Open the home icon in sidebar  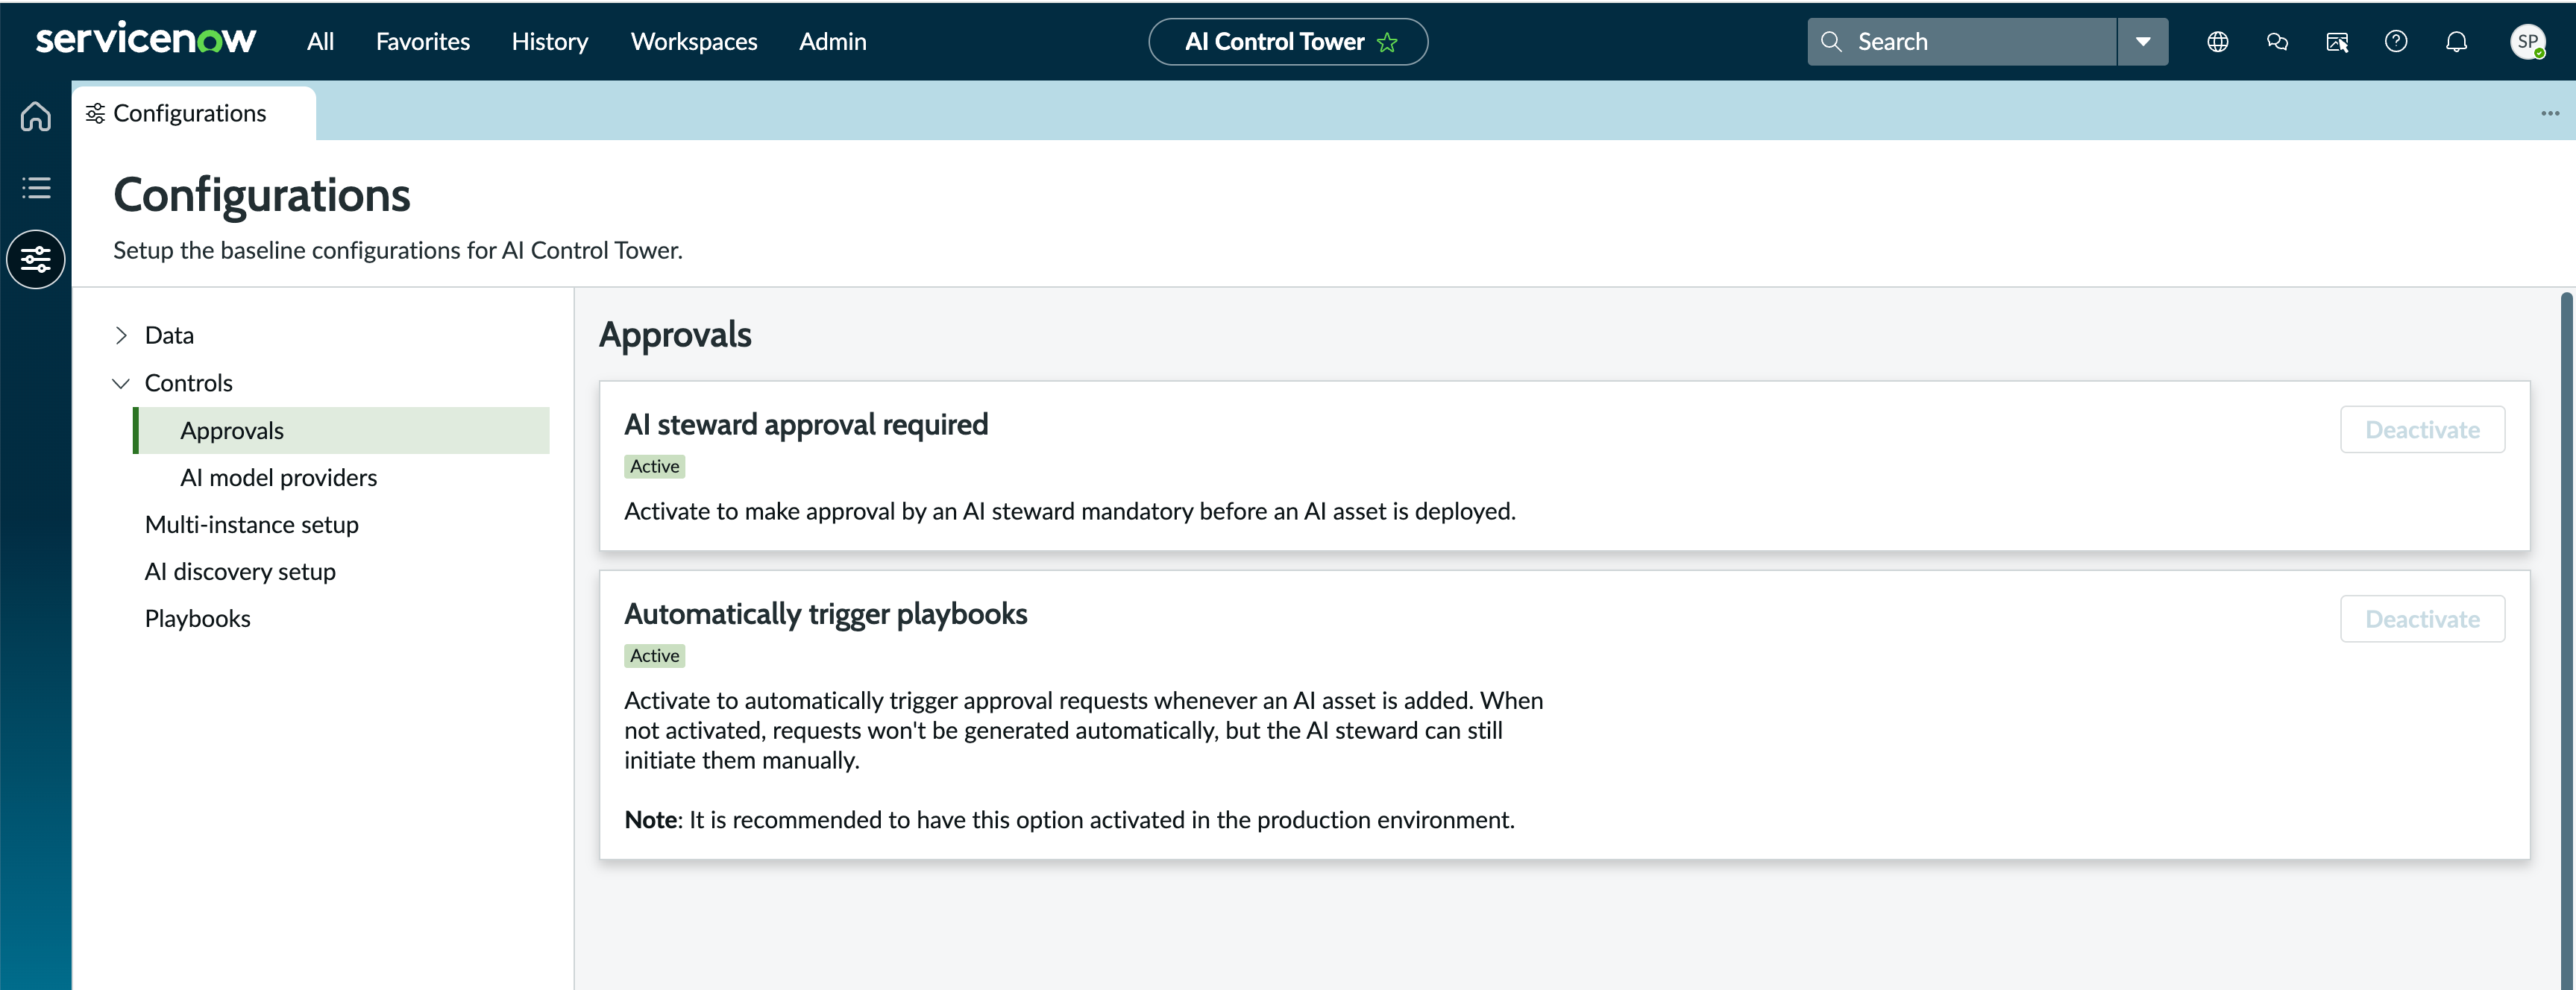[36, 116]
